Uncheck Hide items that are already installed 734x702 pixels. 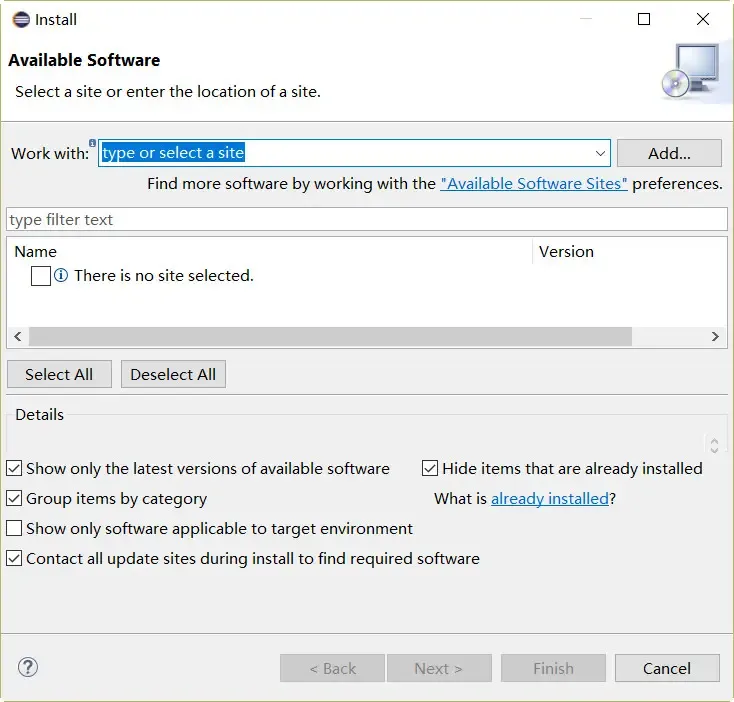[x=430, y=468]
